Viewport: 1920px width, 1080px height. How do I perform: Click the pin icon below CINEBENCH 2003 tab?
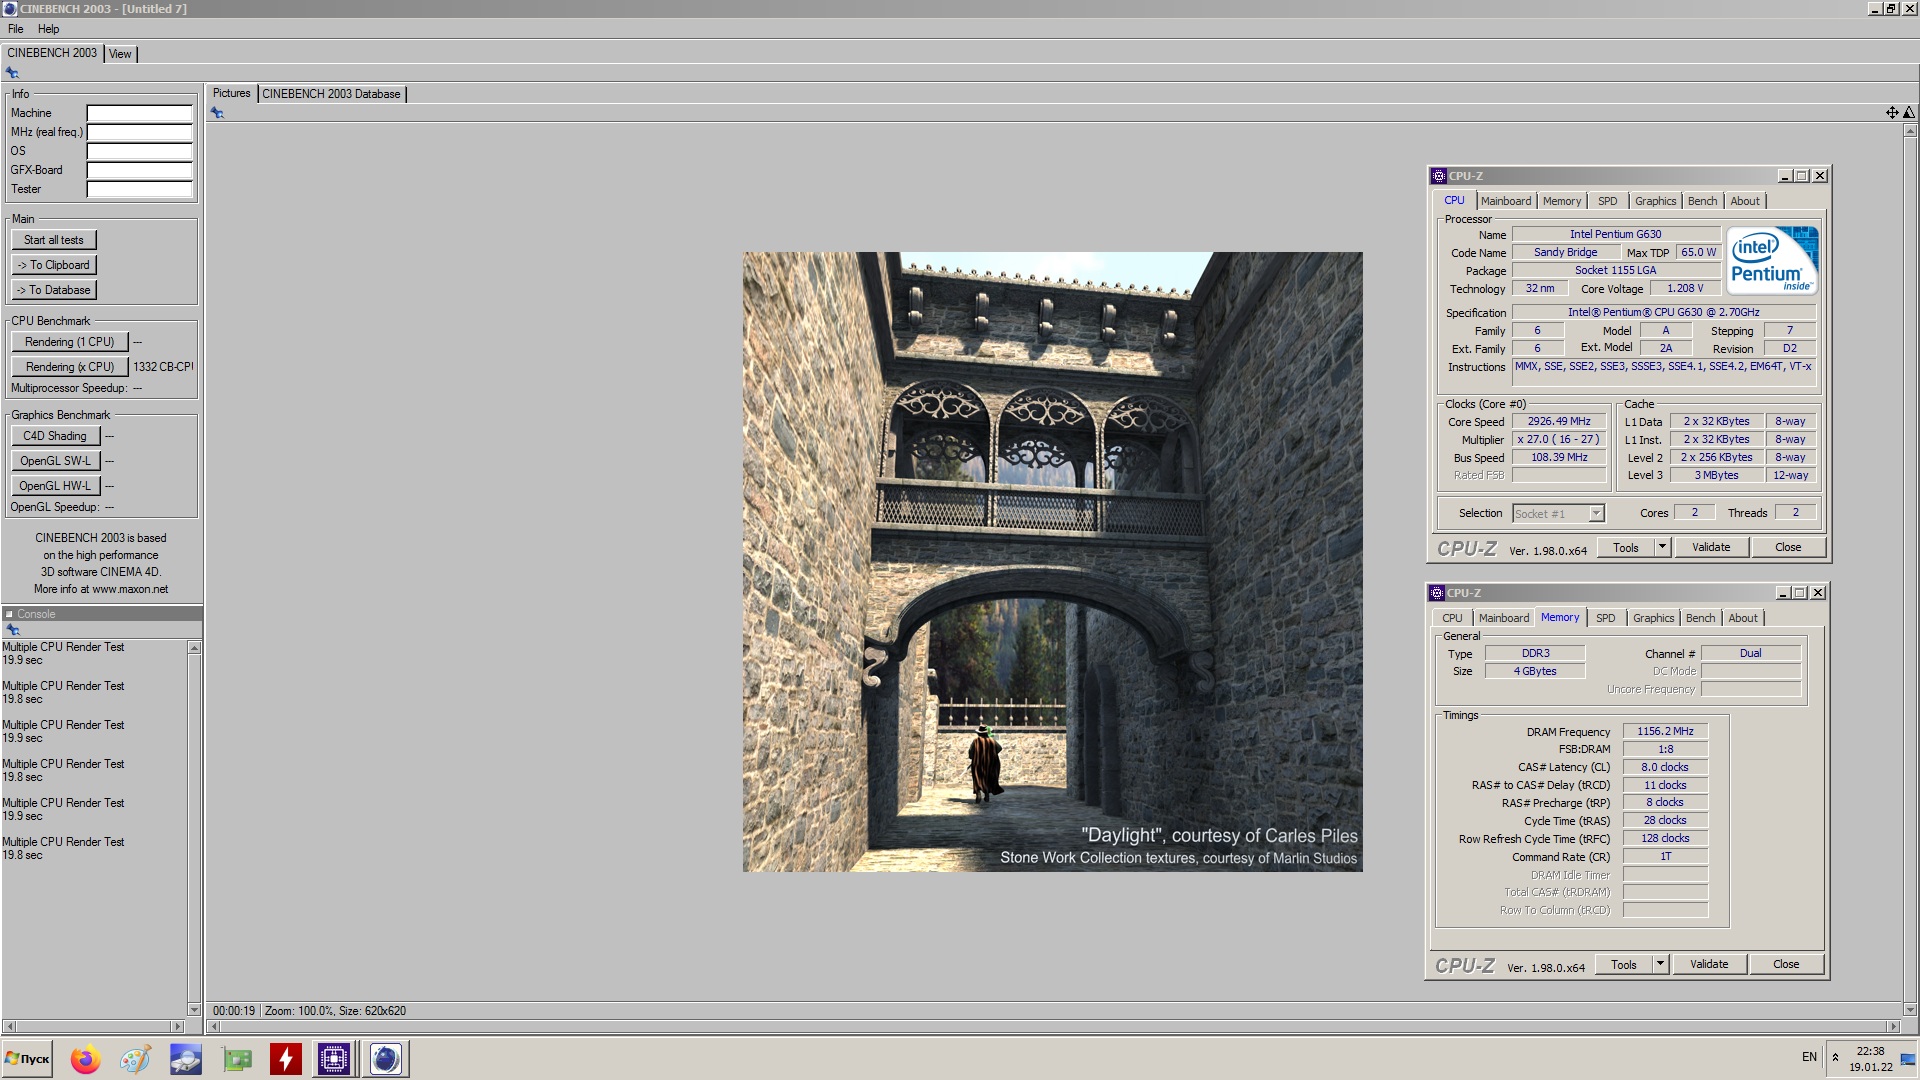pyautogui.click(x=12, y=73)
